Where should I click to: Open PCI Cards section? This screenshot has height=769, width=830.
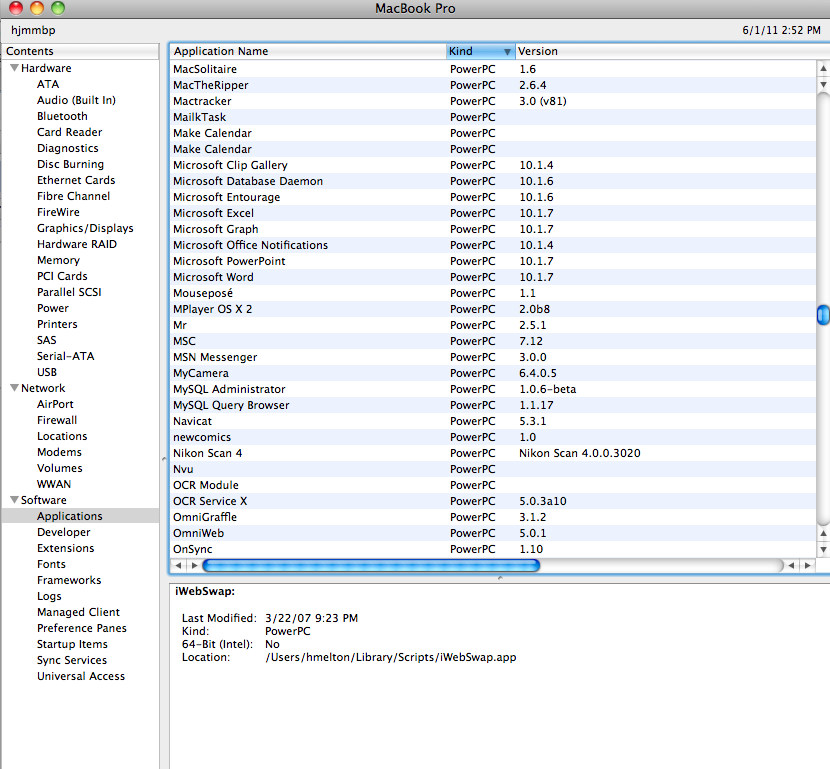pos(62,276)
